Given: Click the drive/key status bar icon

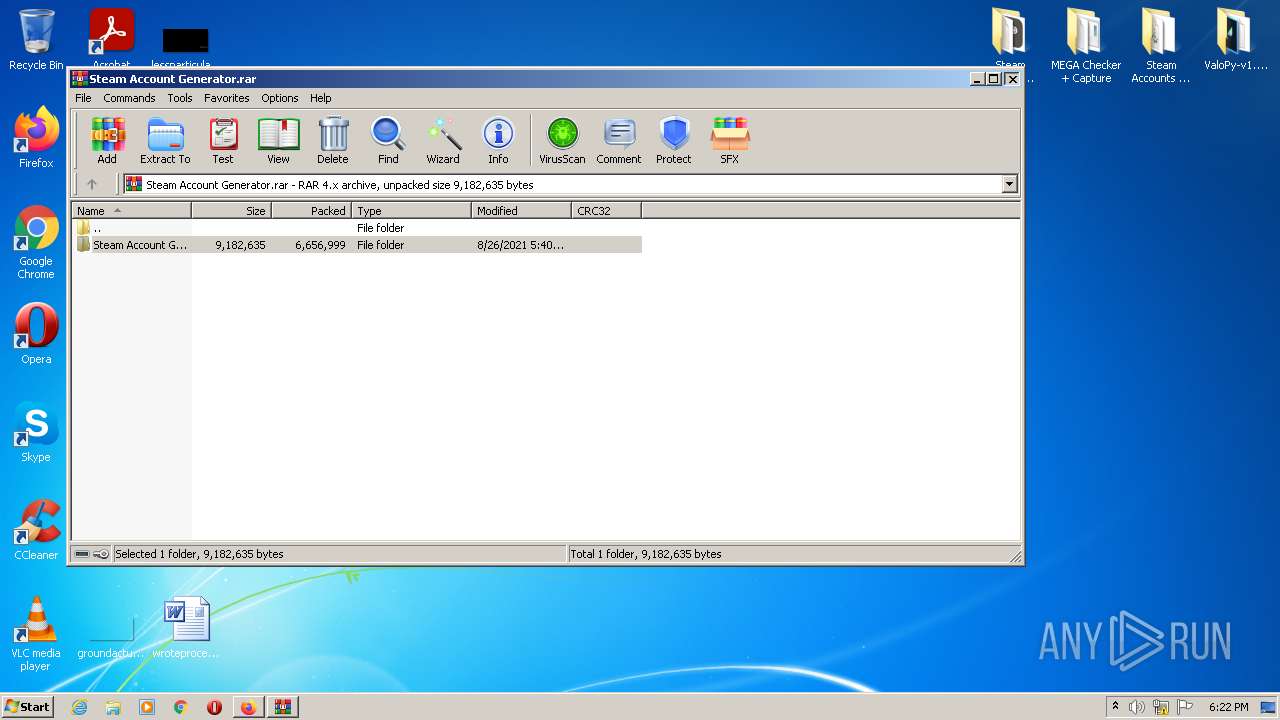Looking at the screenshot, I should (92, 554).
